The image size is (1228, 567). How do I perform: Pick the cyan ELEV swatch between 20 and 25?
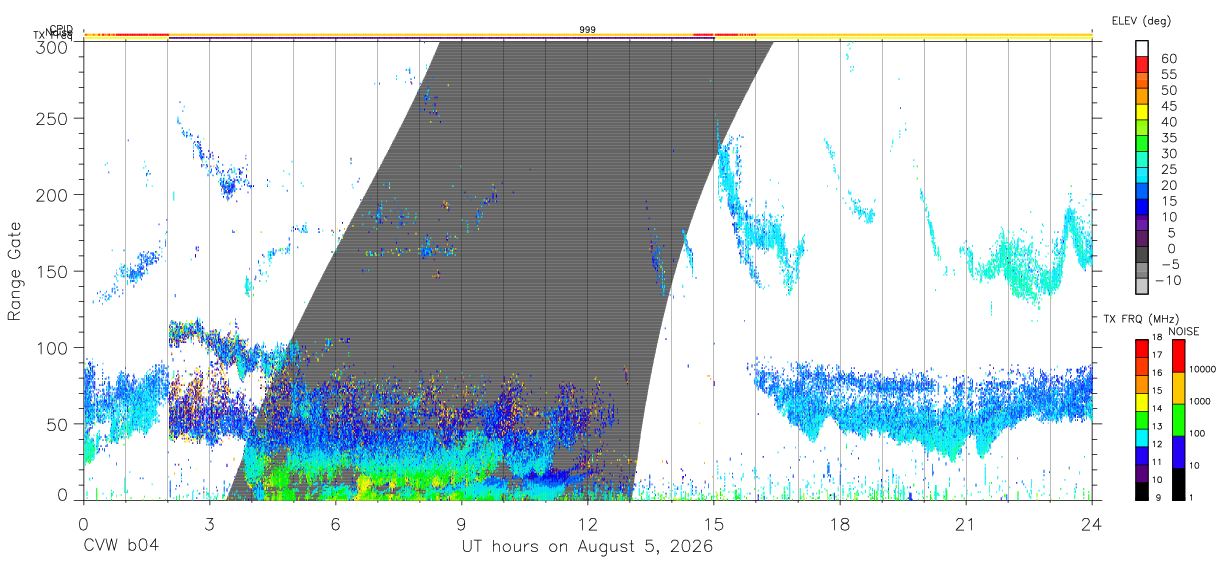[x=1142, y=177]
